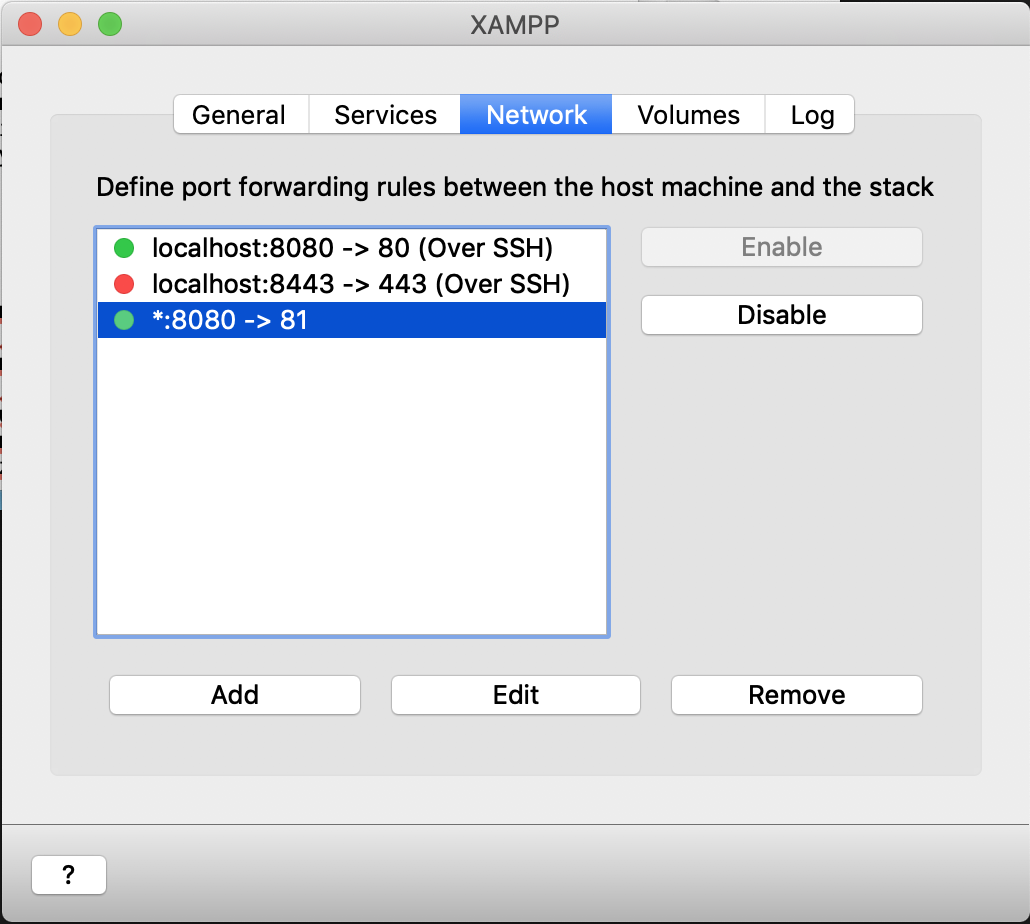Add a new port forwarding rule

tap(235, 695)
